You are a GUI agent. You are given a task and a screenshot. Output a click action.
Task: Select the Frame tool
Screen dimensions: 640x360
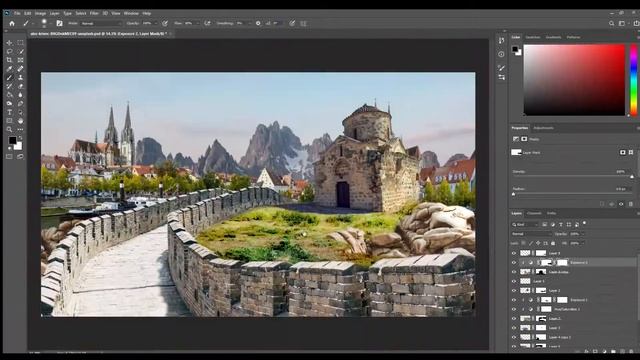click(x=20, y=60)
